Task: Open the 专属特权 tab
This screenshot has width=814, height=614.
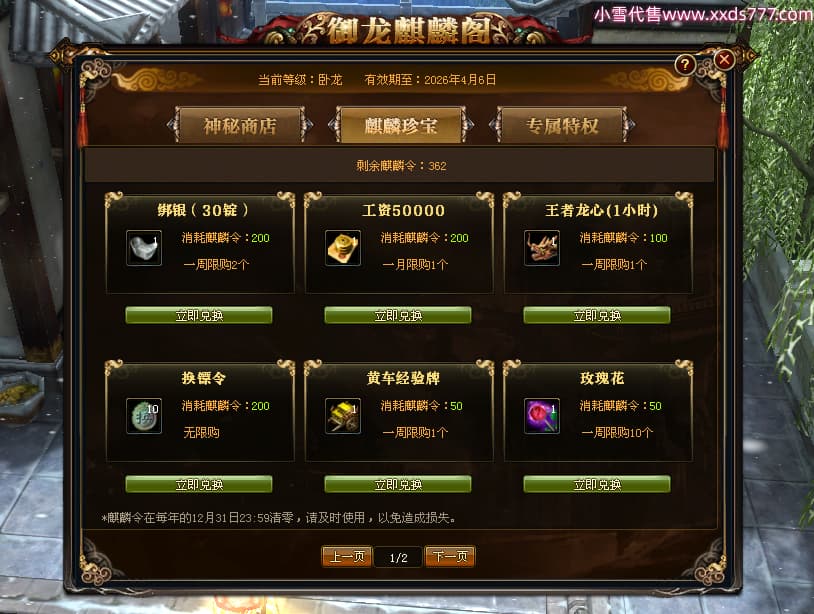Action: (x=562, y=125)
